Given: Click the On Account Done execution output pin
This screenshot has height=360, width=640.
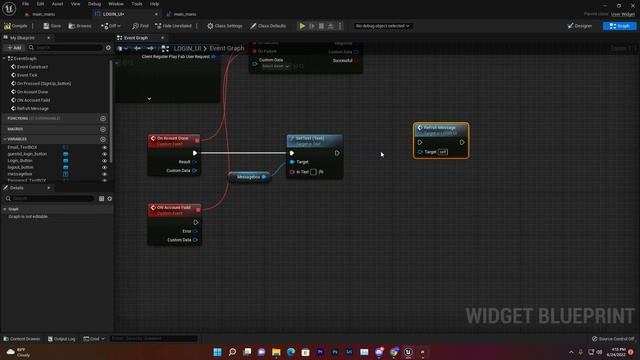Looking at the screenshot, I should coord(195,153).
